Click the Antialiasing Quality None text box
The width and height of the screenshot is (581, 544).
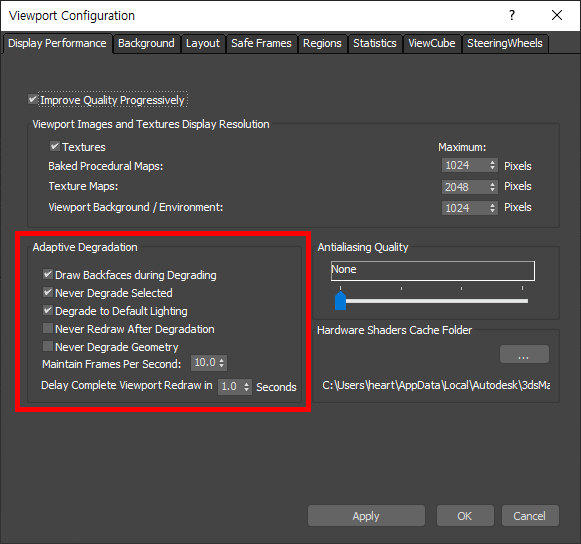pos(433,271)
